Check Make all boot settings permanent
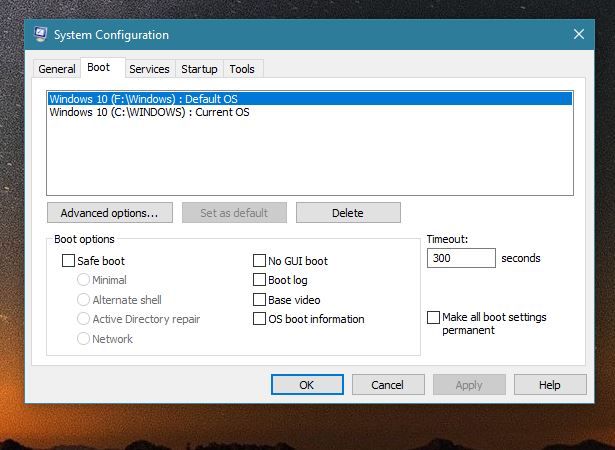The width and height of the screenshot is (615, 450). pos(433,317)
